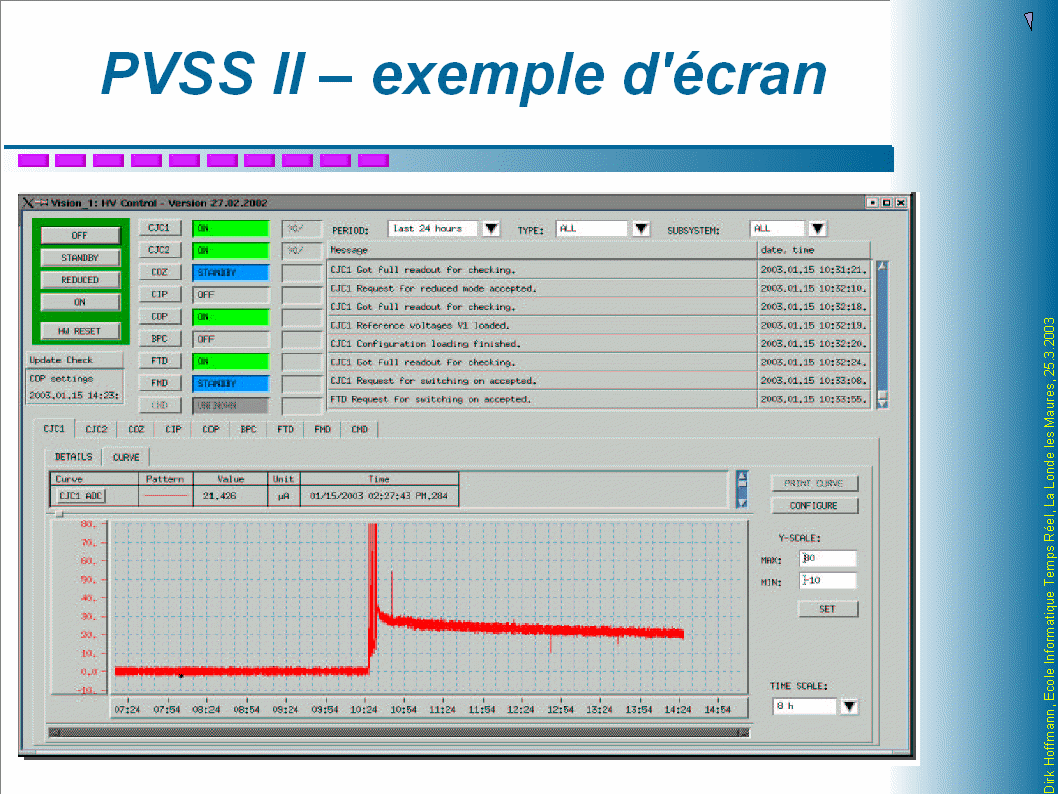Viewport: 1058px width, 794px height.
Task: Switch to the CIP tab
Action: pyautogui.click(x=173, y=429)
